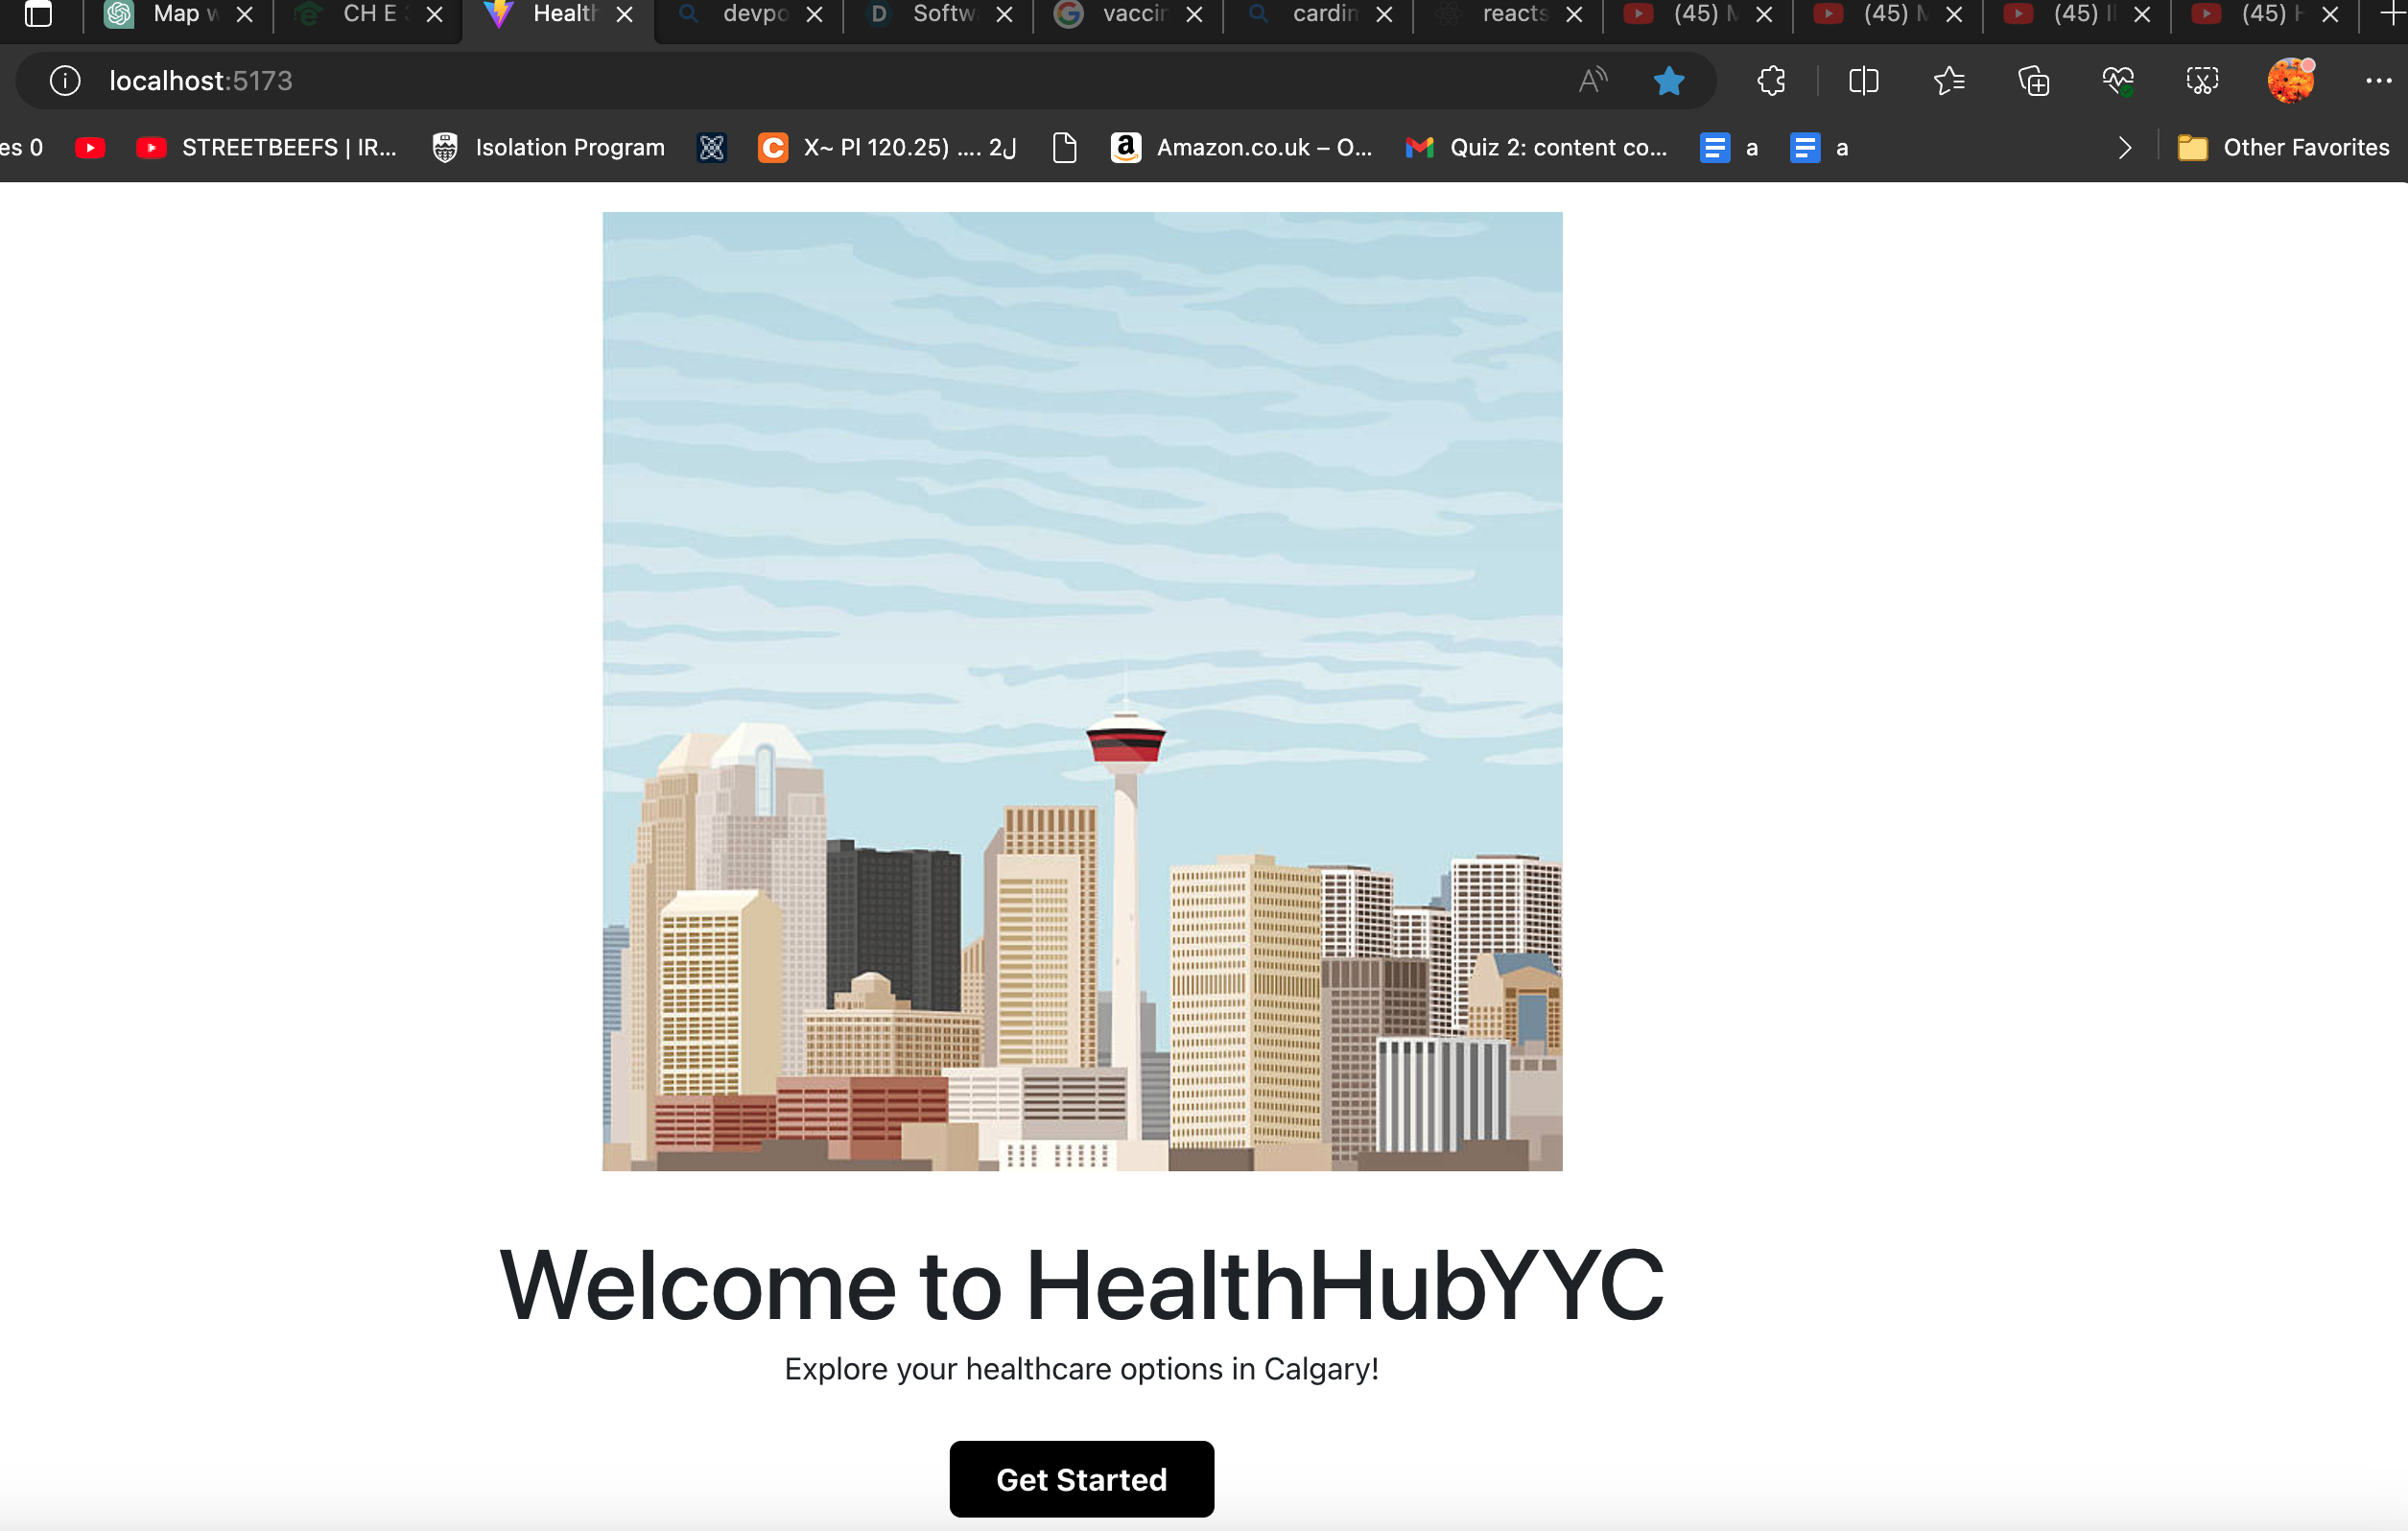Open Settings and more ellipsis menu
Image resolution: width=2408 pixels, height=1531 pixels.
point(2378,81)
